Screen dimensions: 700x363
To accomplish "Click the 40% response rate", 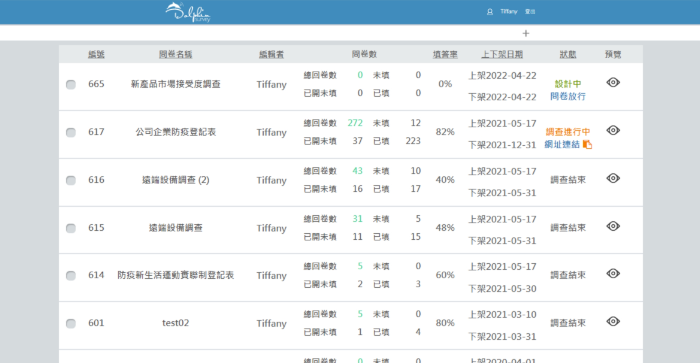I will pyautogui.click(x=445, y=179).
